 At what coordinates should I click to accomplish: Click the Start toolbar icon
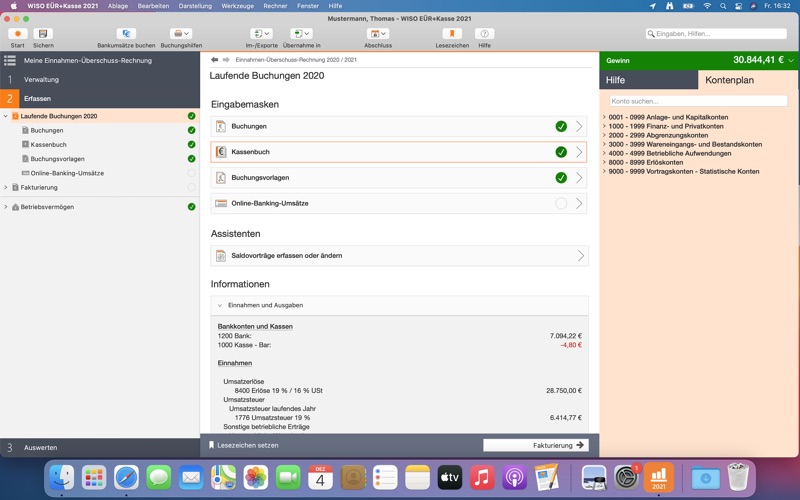point(17,34)
